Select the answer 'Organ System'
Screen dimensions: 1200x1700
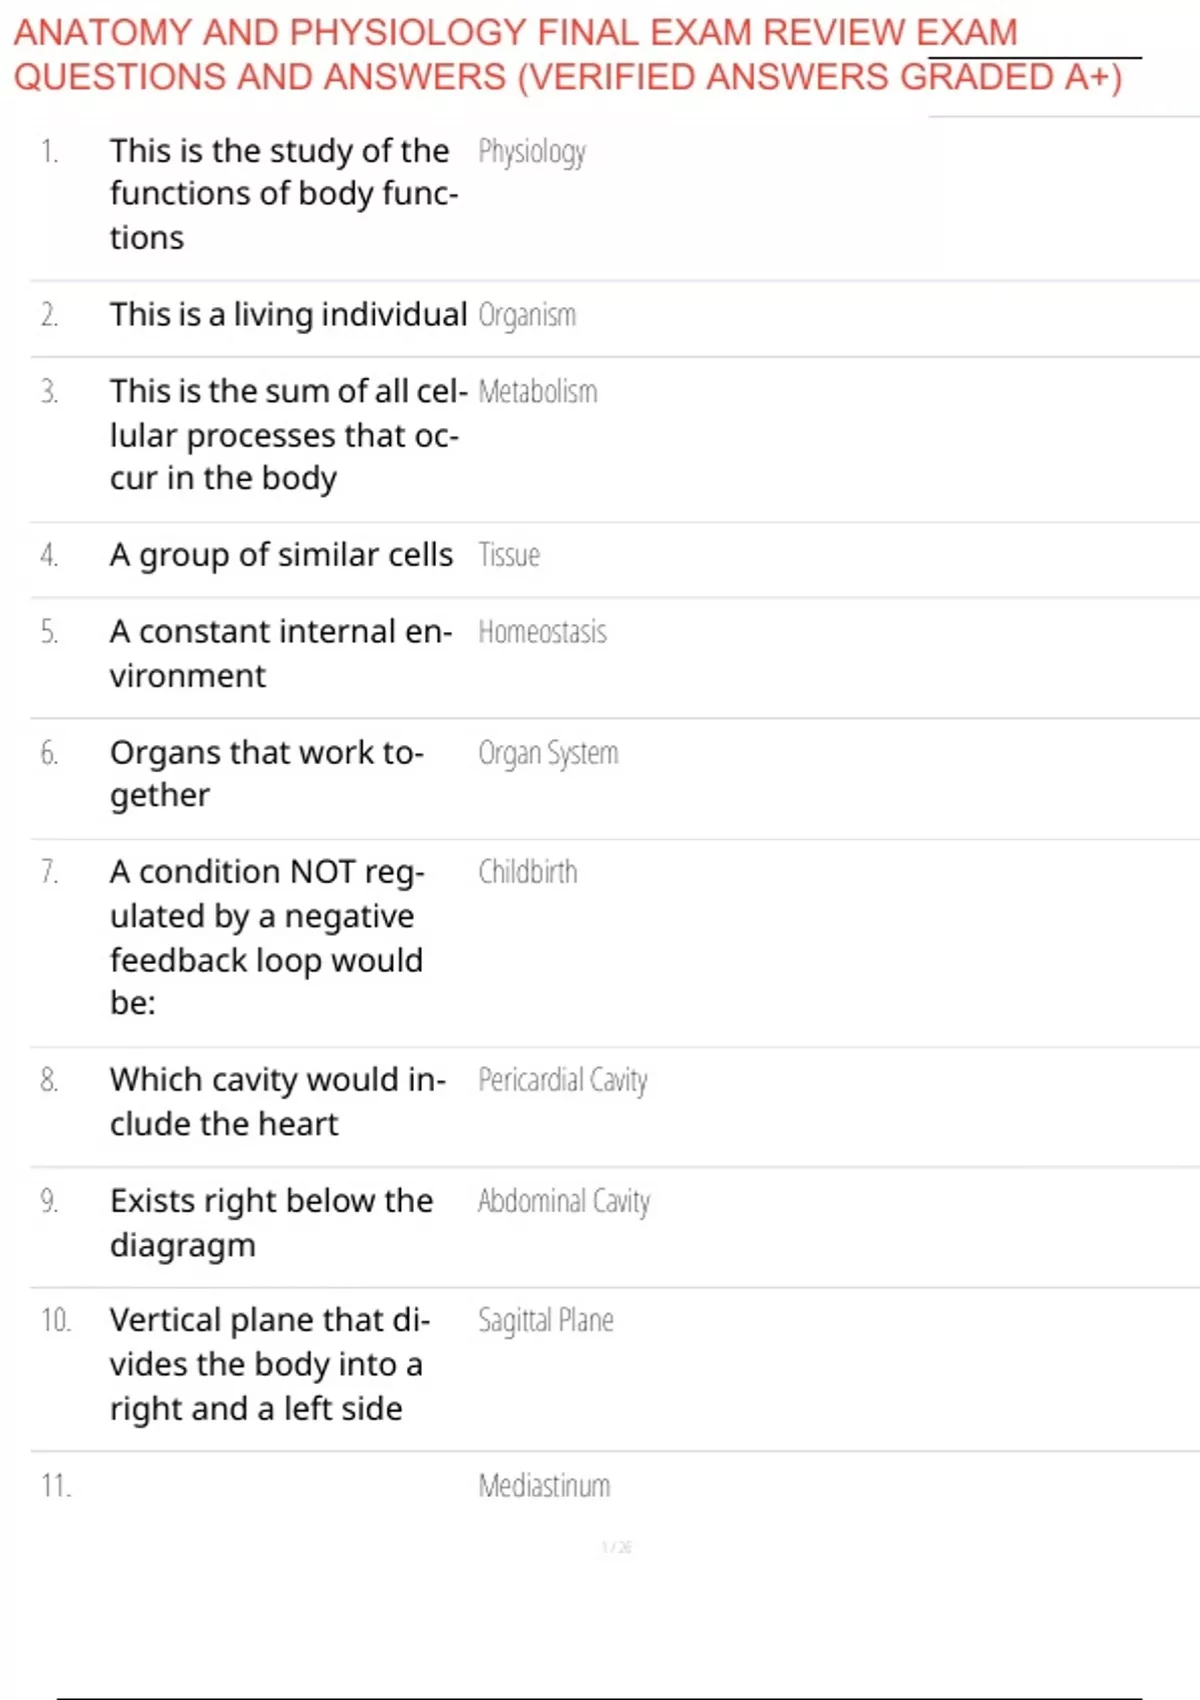548,753
